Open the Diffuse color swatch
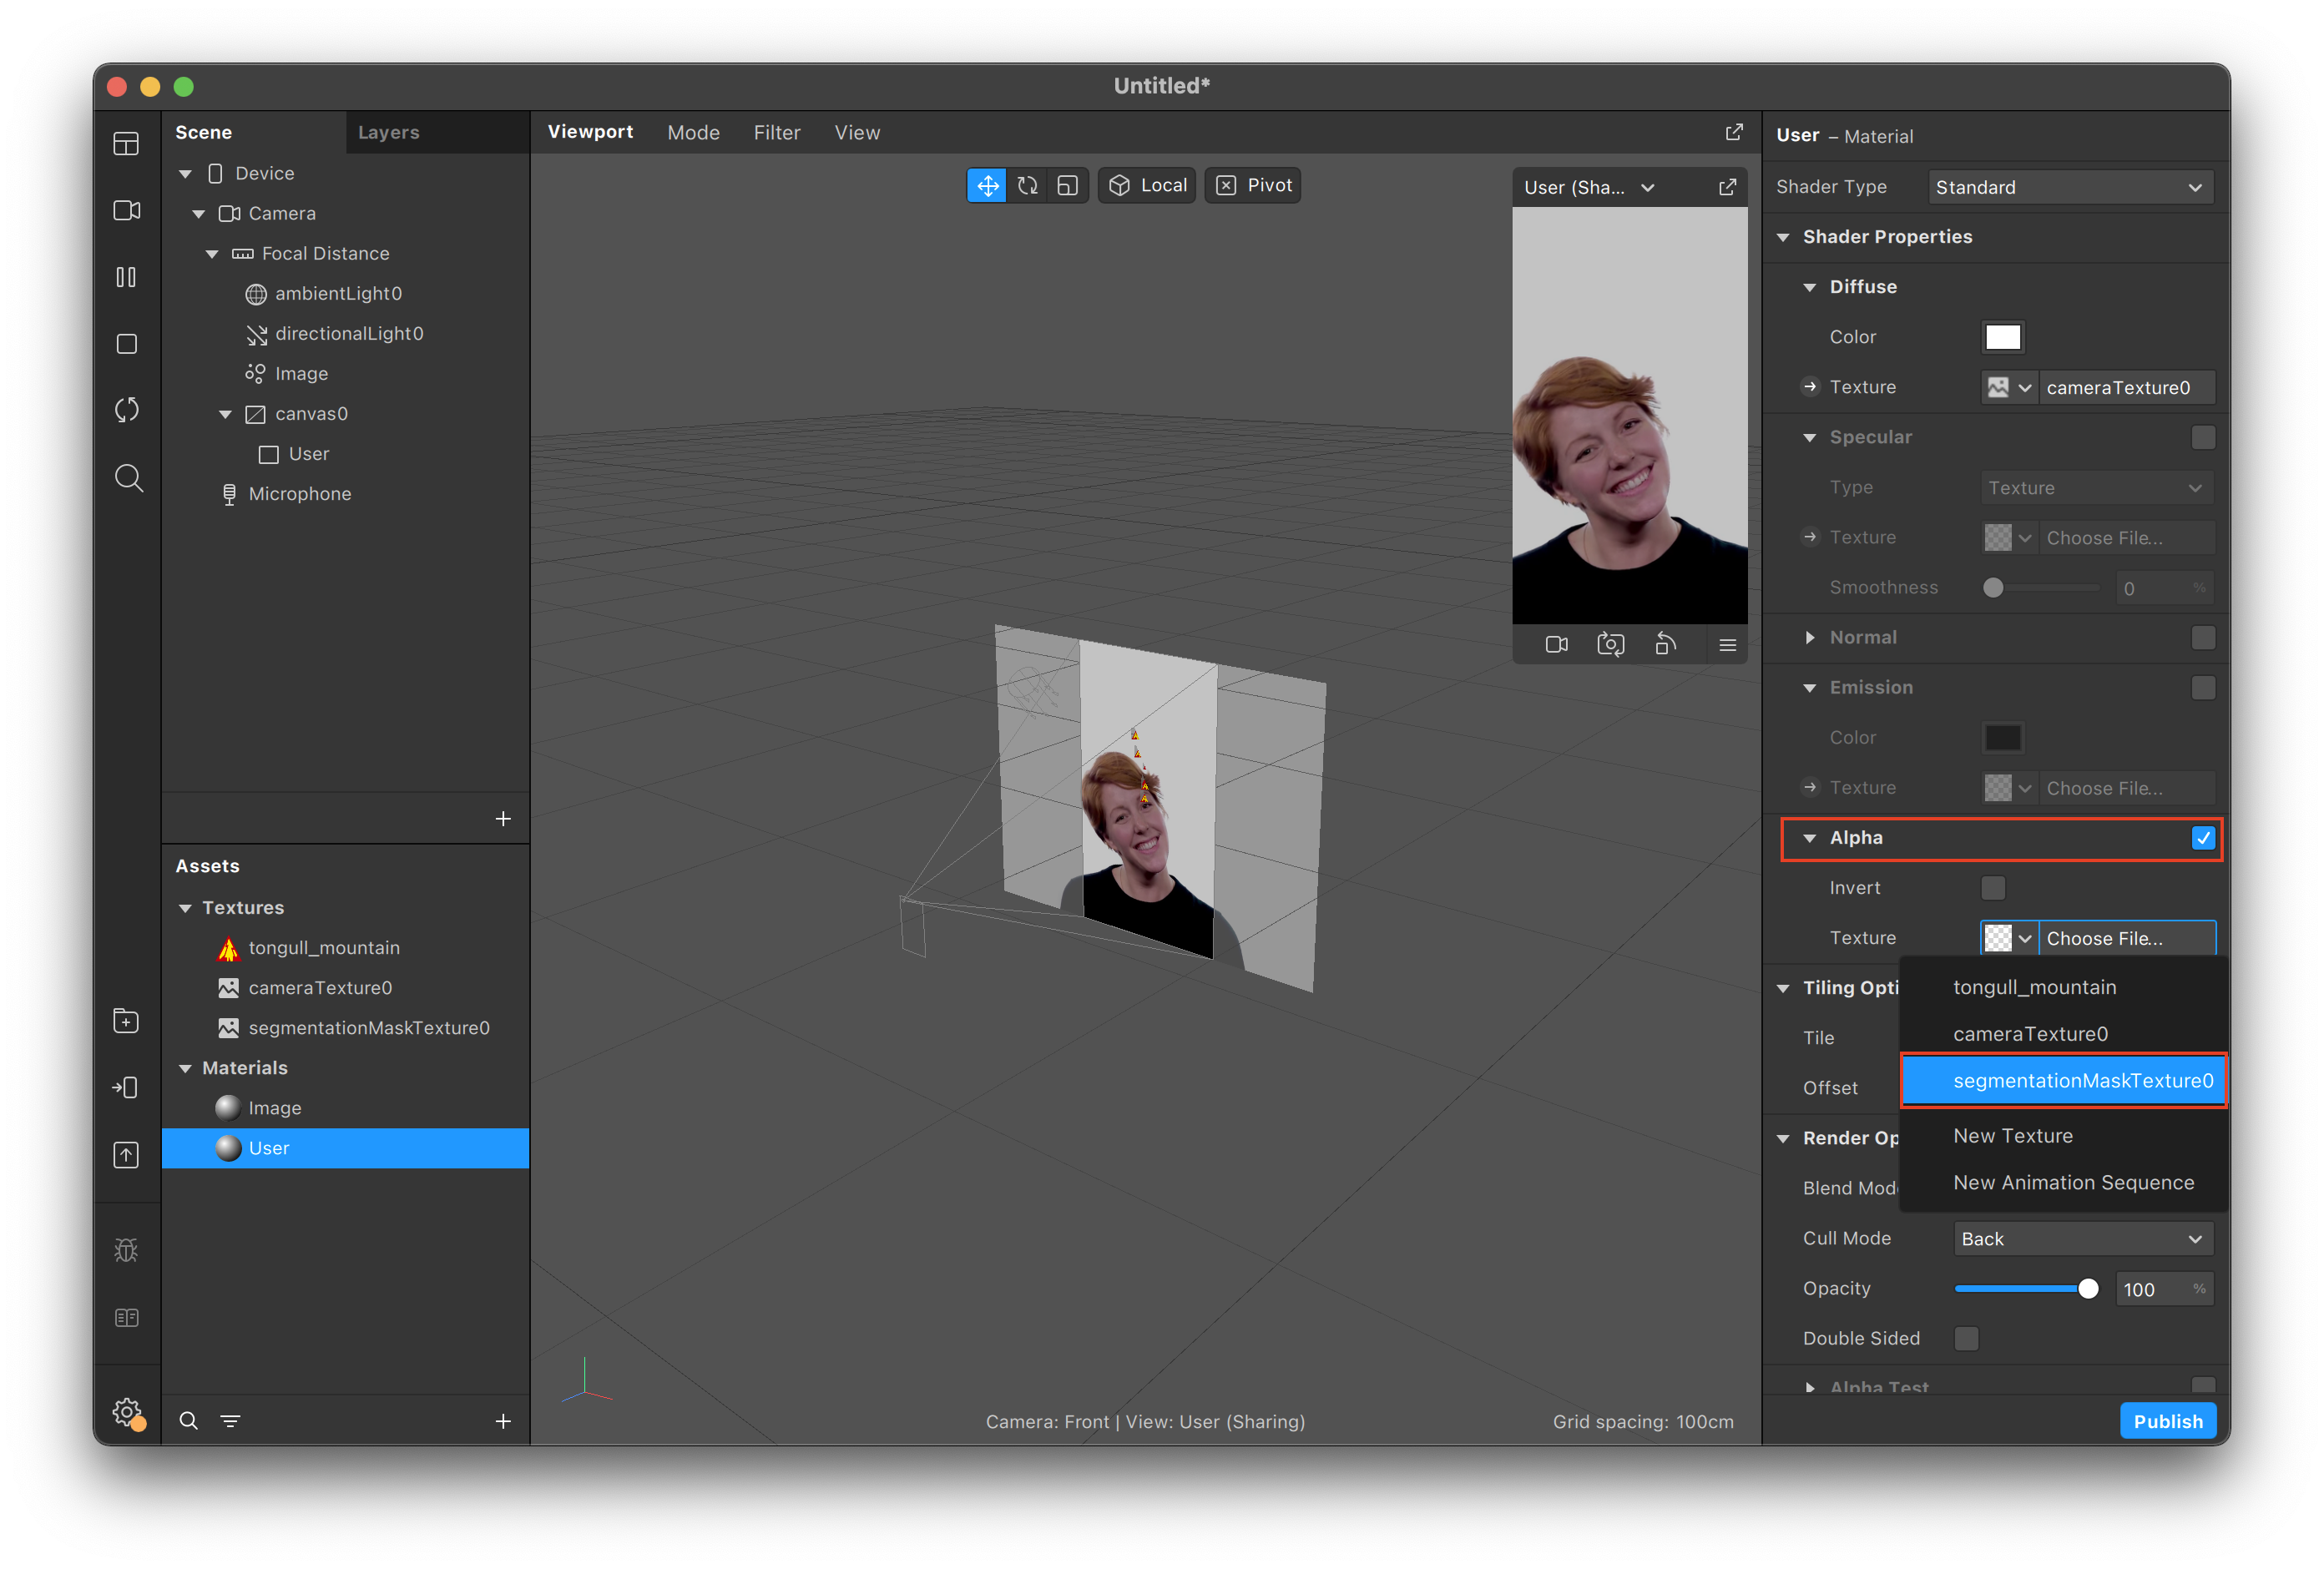 [2002, 337]
